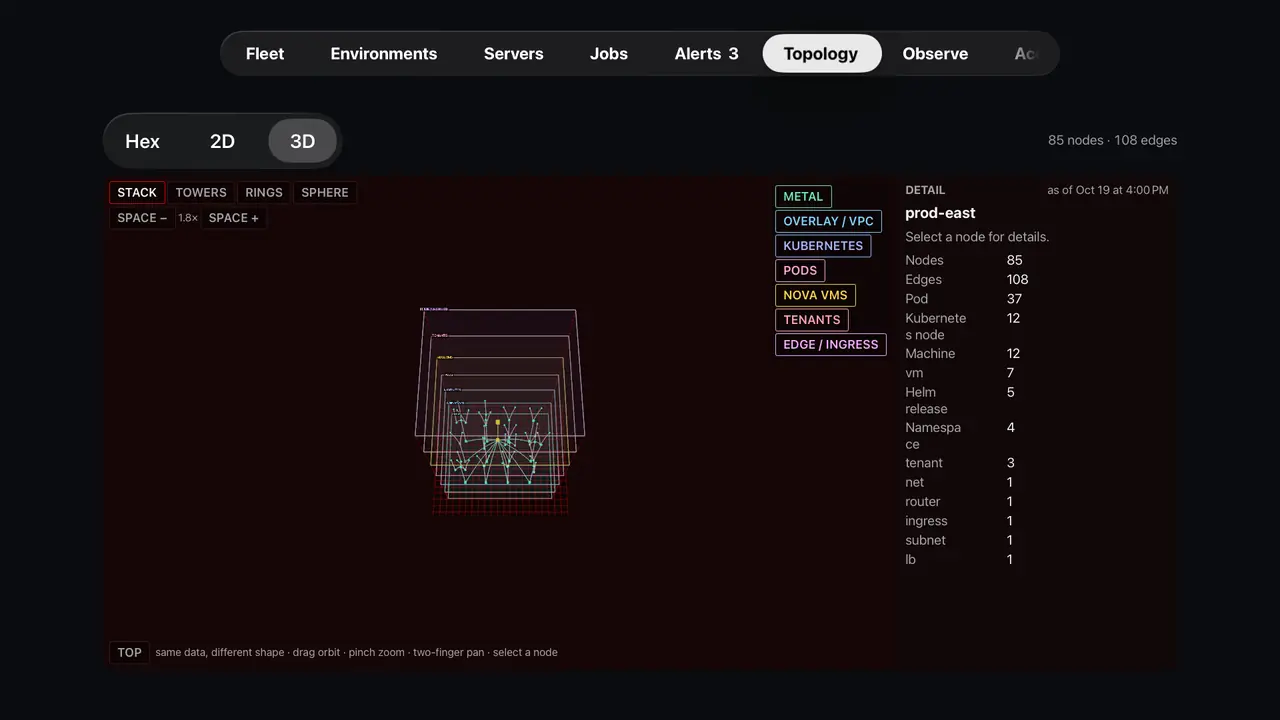Toggle the EDGE / INGRESS layer
Image resolution: width=1280 pixels, height=720 pixels.
[x=831, y=344]
